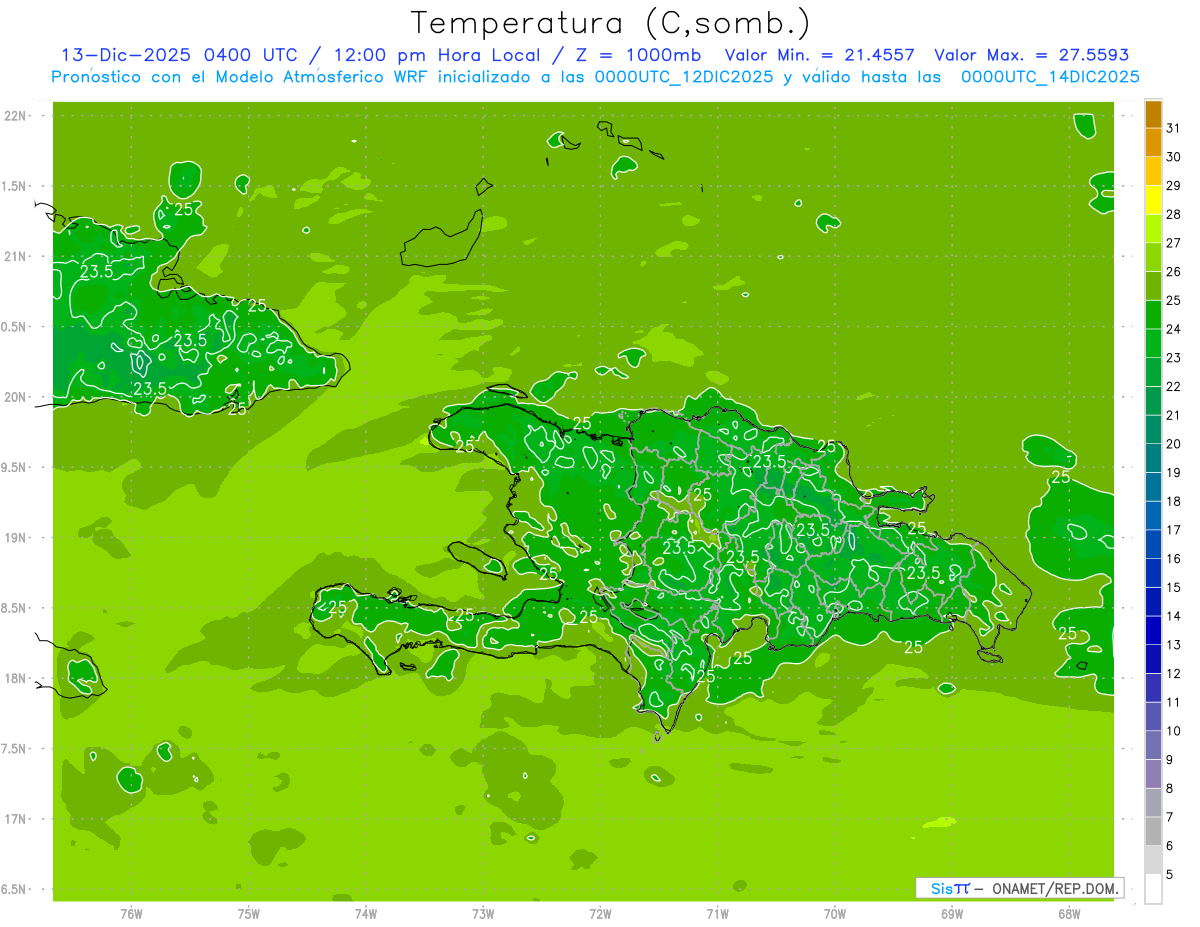
Task: Click the '6.5N' latitude axis label
Action: click(x=15, y=889)
